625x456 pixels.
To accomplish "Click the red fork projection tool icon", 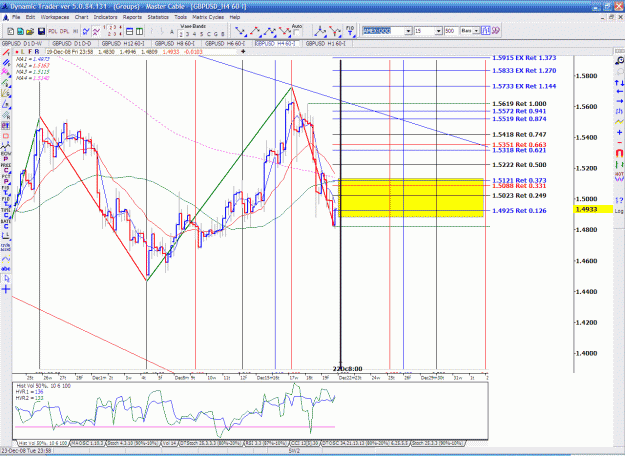I will [x=335, y=31].
